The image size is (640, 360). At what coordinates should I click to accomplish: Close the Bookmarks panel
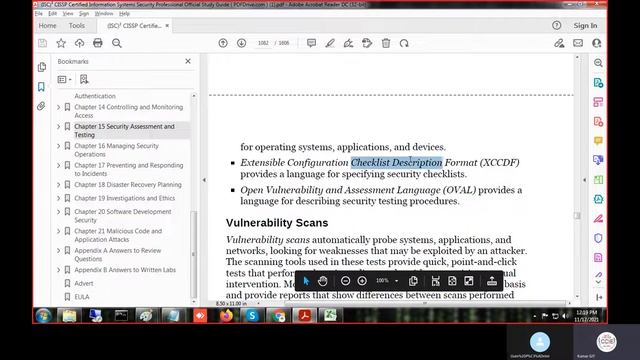188,61
